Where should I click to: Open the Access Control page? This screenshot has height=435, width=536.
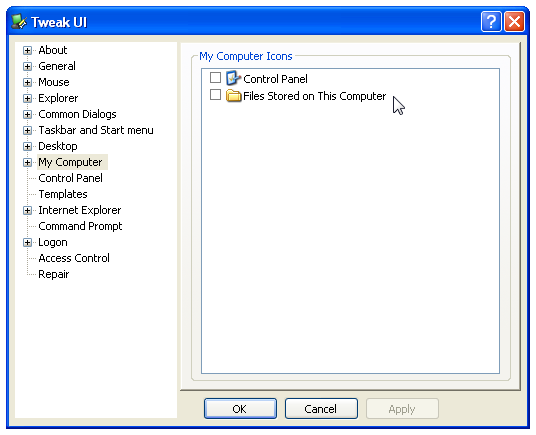coord(74,258)
